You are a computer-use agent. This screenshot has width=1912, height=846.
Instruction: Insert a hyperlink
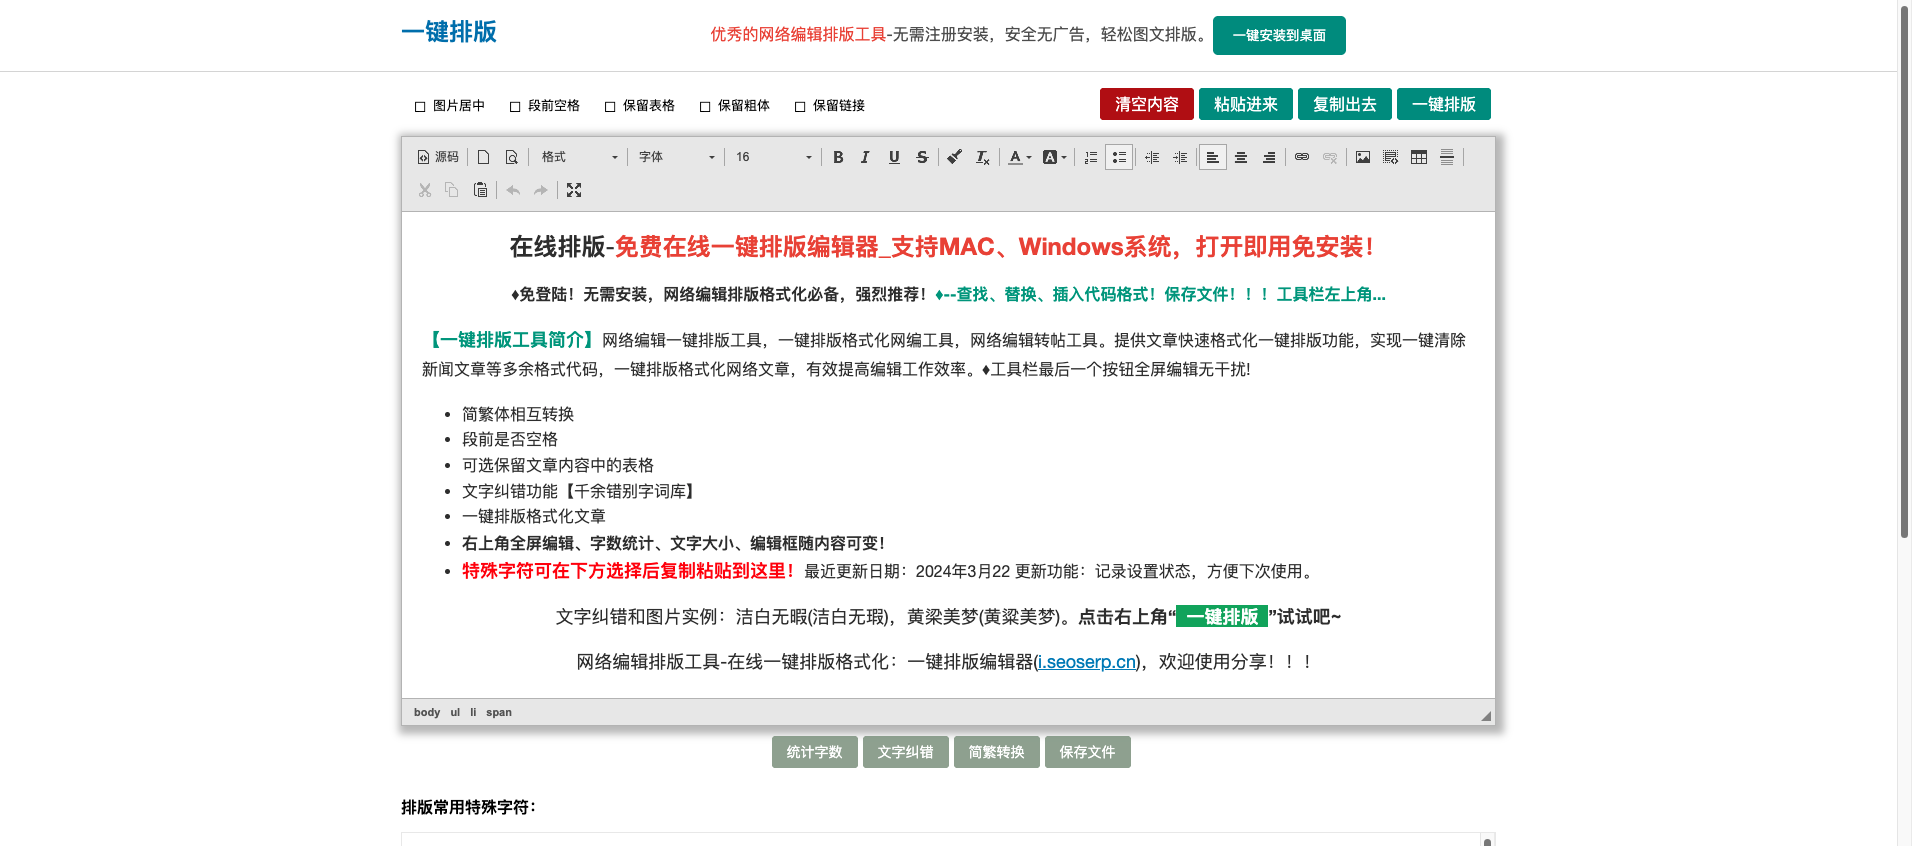pyautogui.click(x=1302, y=157)
